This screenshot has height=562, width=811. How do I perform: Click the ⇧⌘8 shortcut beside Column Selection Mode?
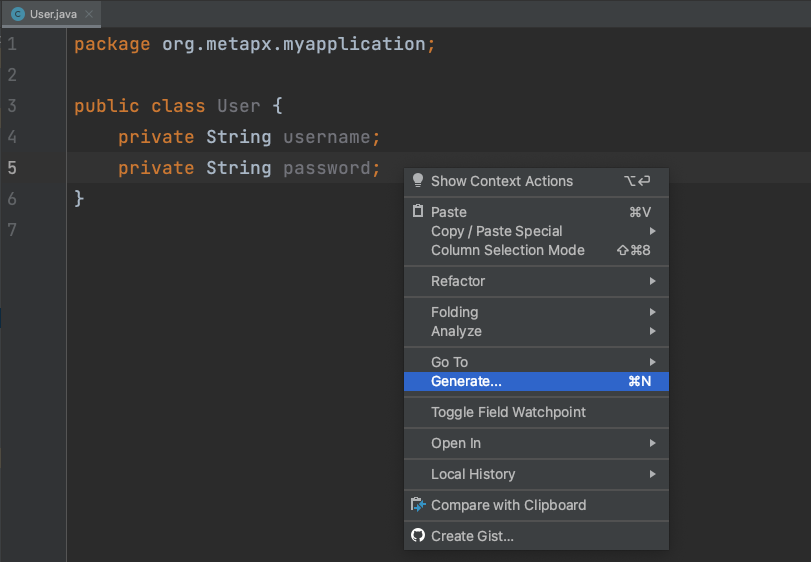click(634, 250)
